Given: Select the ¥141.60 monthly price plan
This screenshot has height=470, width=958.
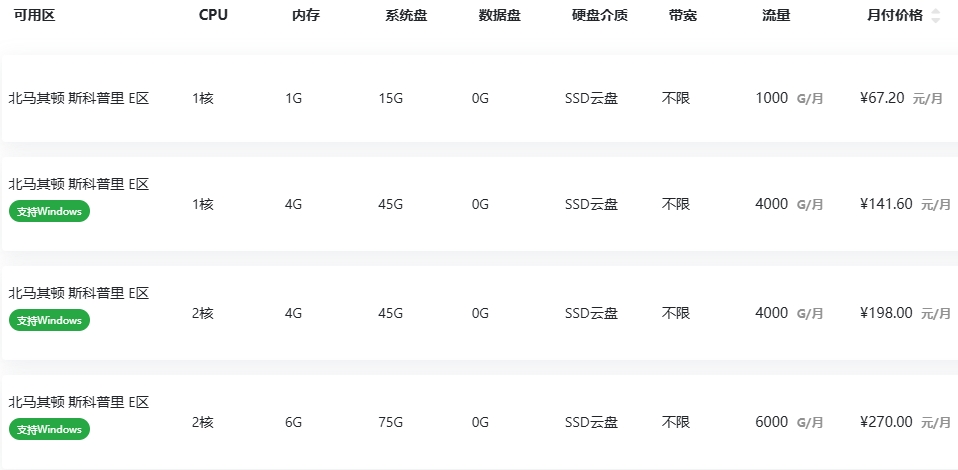Looking at the screenshot, I should coord(886,204).
